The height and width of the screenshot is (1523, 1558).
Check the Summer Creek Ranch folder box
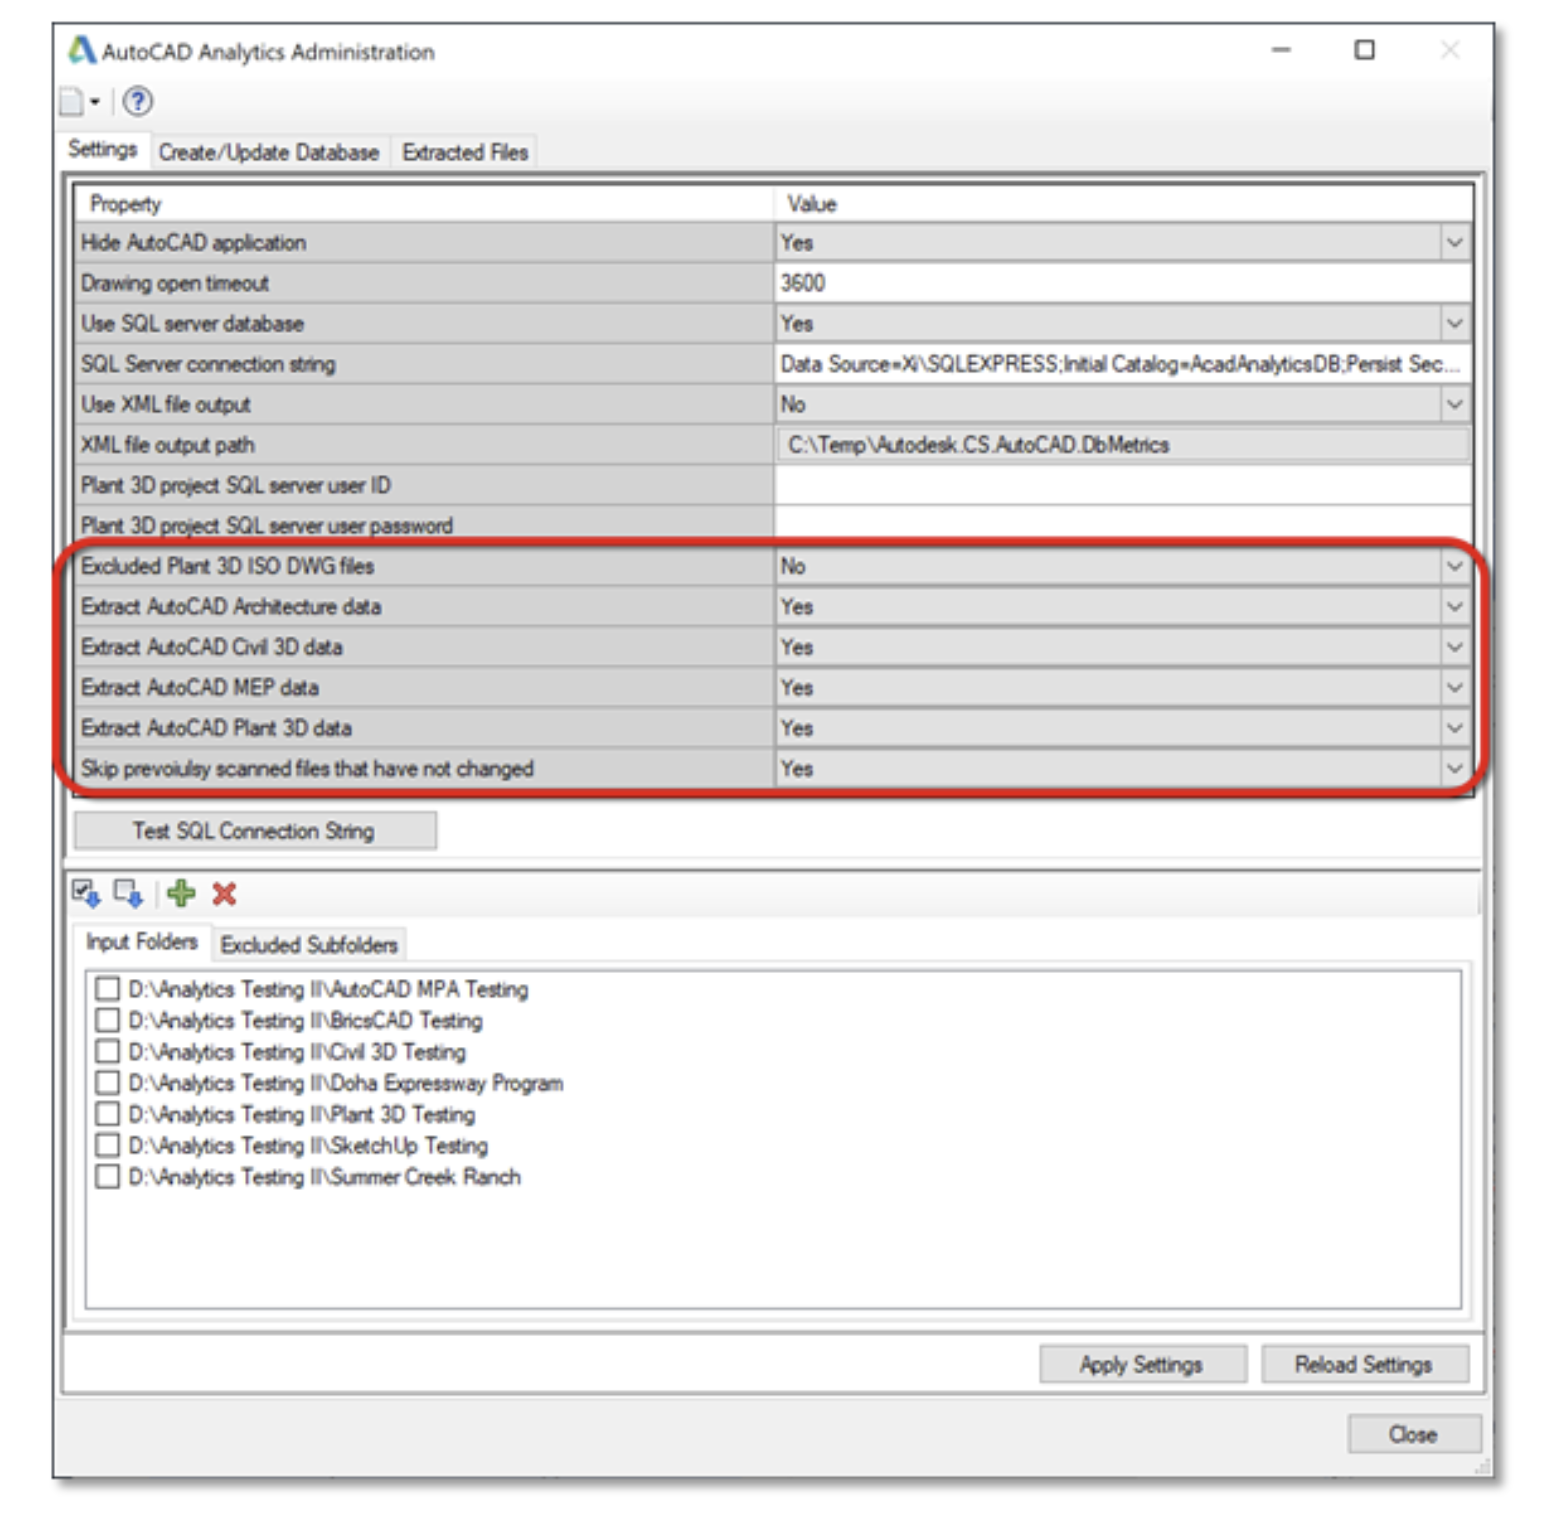[x=107, y=1176]
